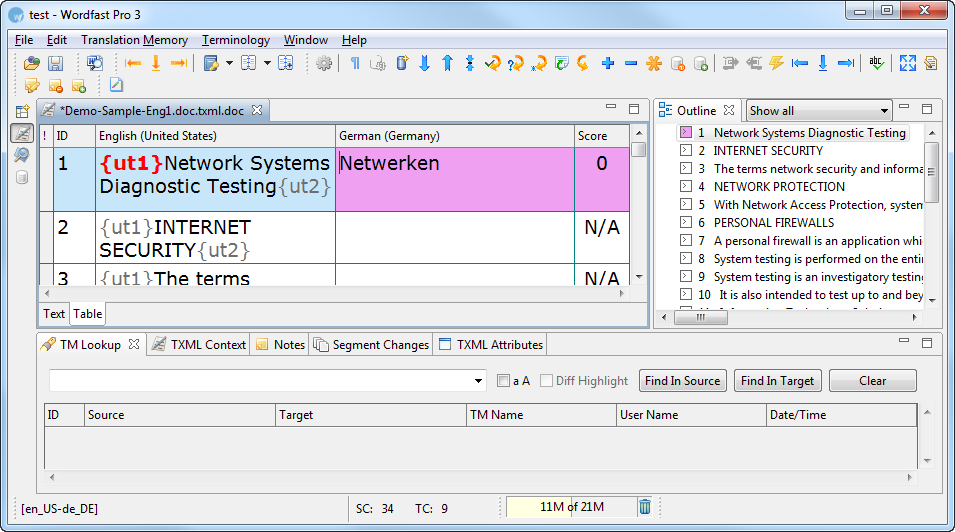Click the Open file toolbar icon
The height and width of the screenshot is (532, 955).
point(32,64)
